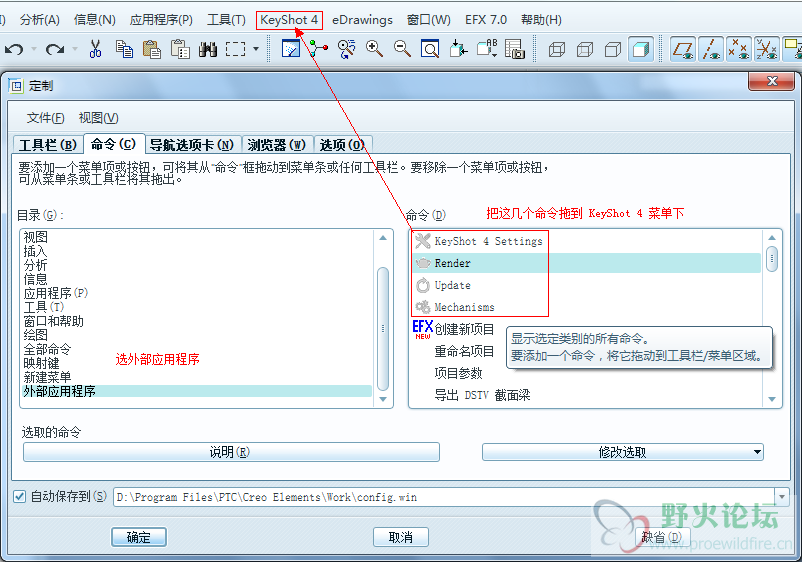The width and height of the screenshot is (802, 562).
Task: Switch to 浏览器(W) tab
Action: coord(277,145)
